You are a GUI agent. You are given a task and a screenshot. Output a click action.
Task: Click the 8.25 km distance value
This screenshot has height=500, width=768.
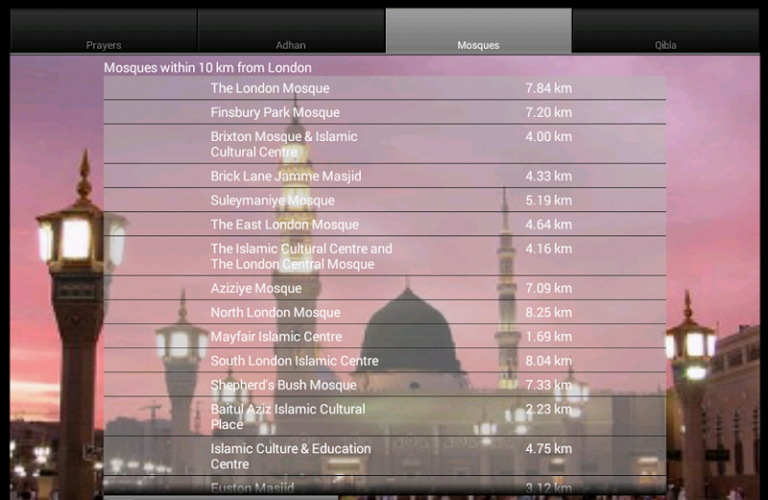[549, 312]
